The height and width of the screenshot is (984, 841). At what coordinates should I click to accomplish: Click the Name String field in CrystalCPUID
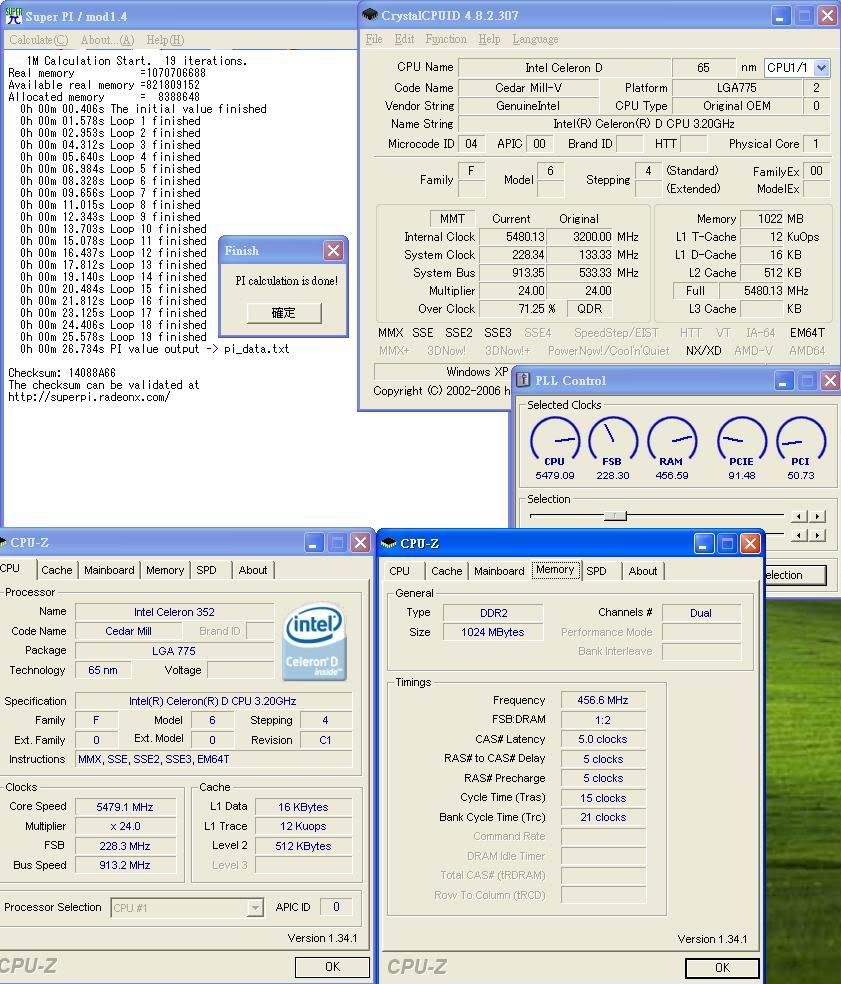(x=643, y=124)
